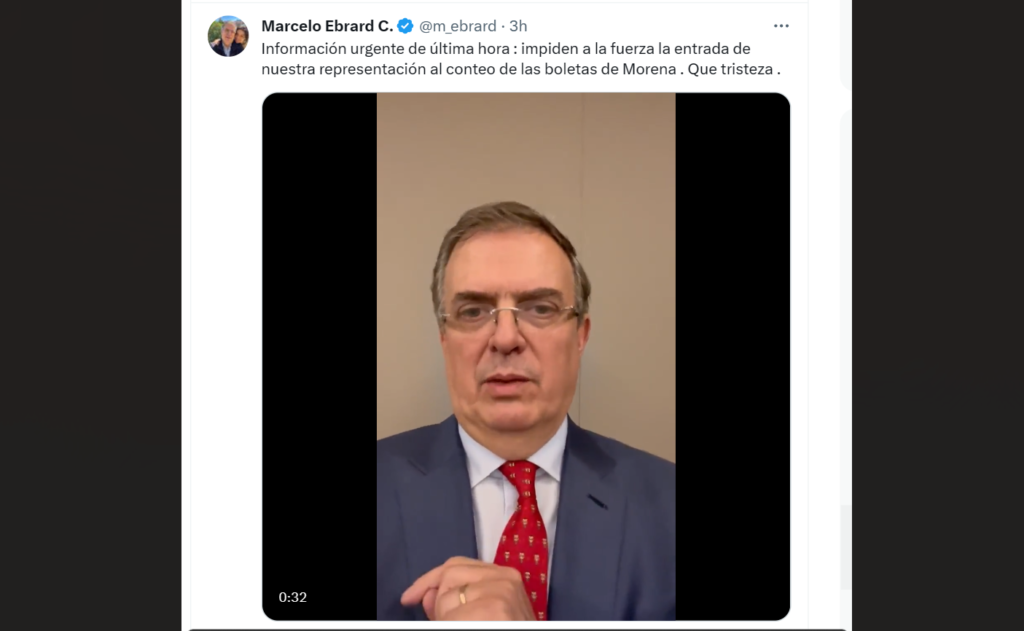Click the video's right black letterbox area
The width and height of the screenshot is (1024, 631).
(732, 356)
